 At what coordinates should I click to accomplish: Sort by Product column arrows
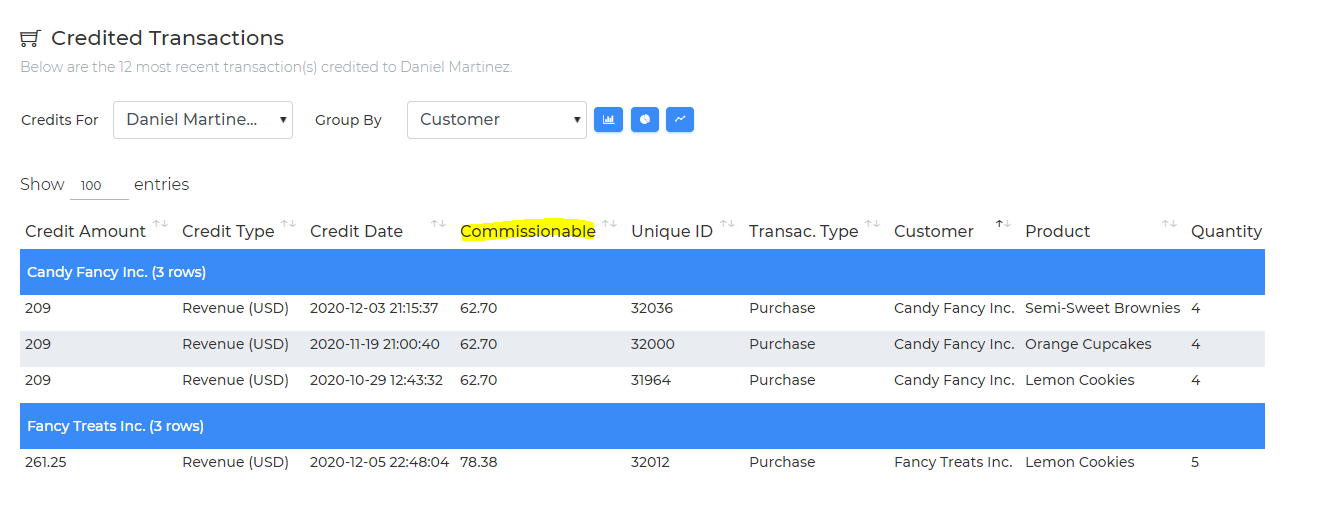(1169, 224)
